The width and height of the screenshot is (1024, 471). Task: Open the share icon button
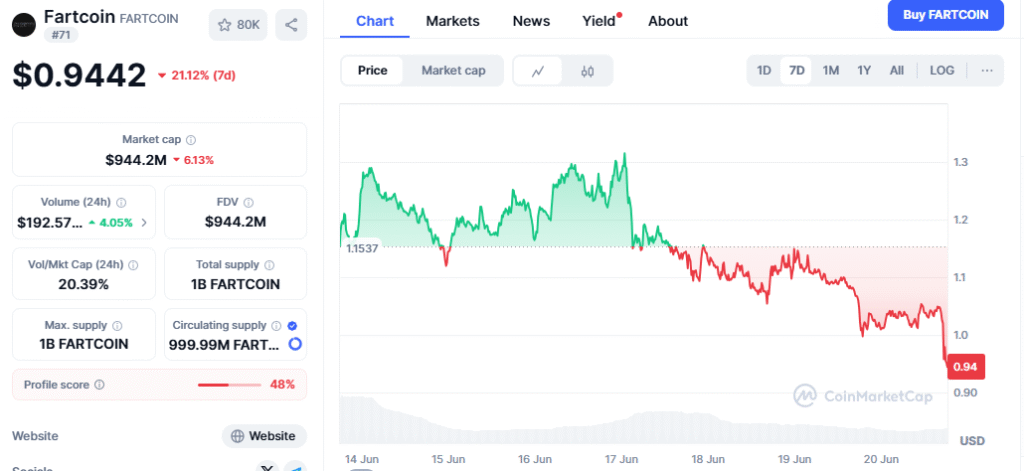tap(291, 25)
